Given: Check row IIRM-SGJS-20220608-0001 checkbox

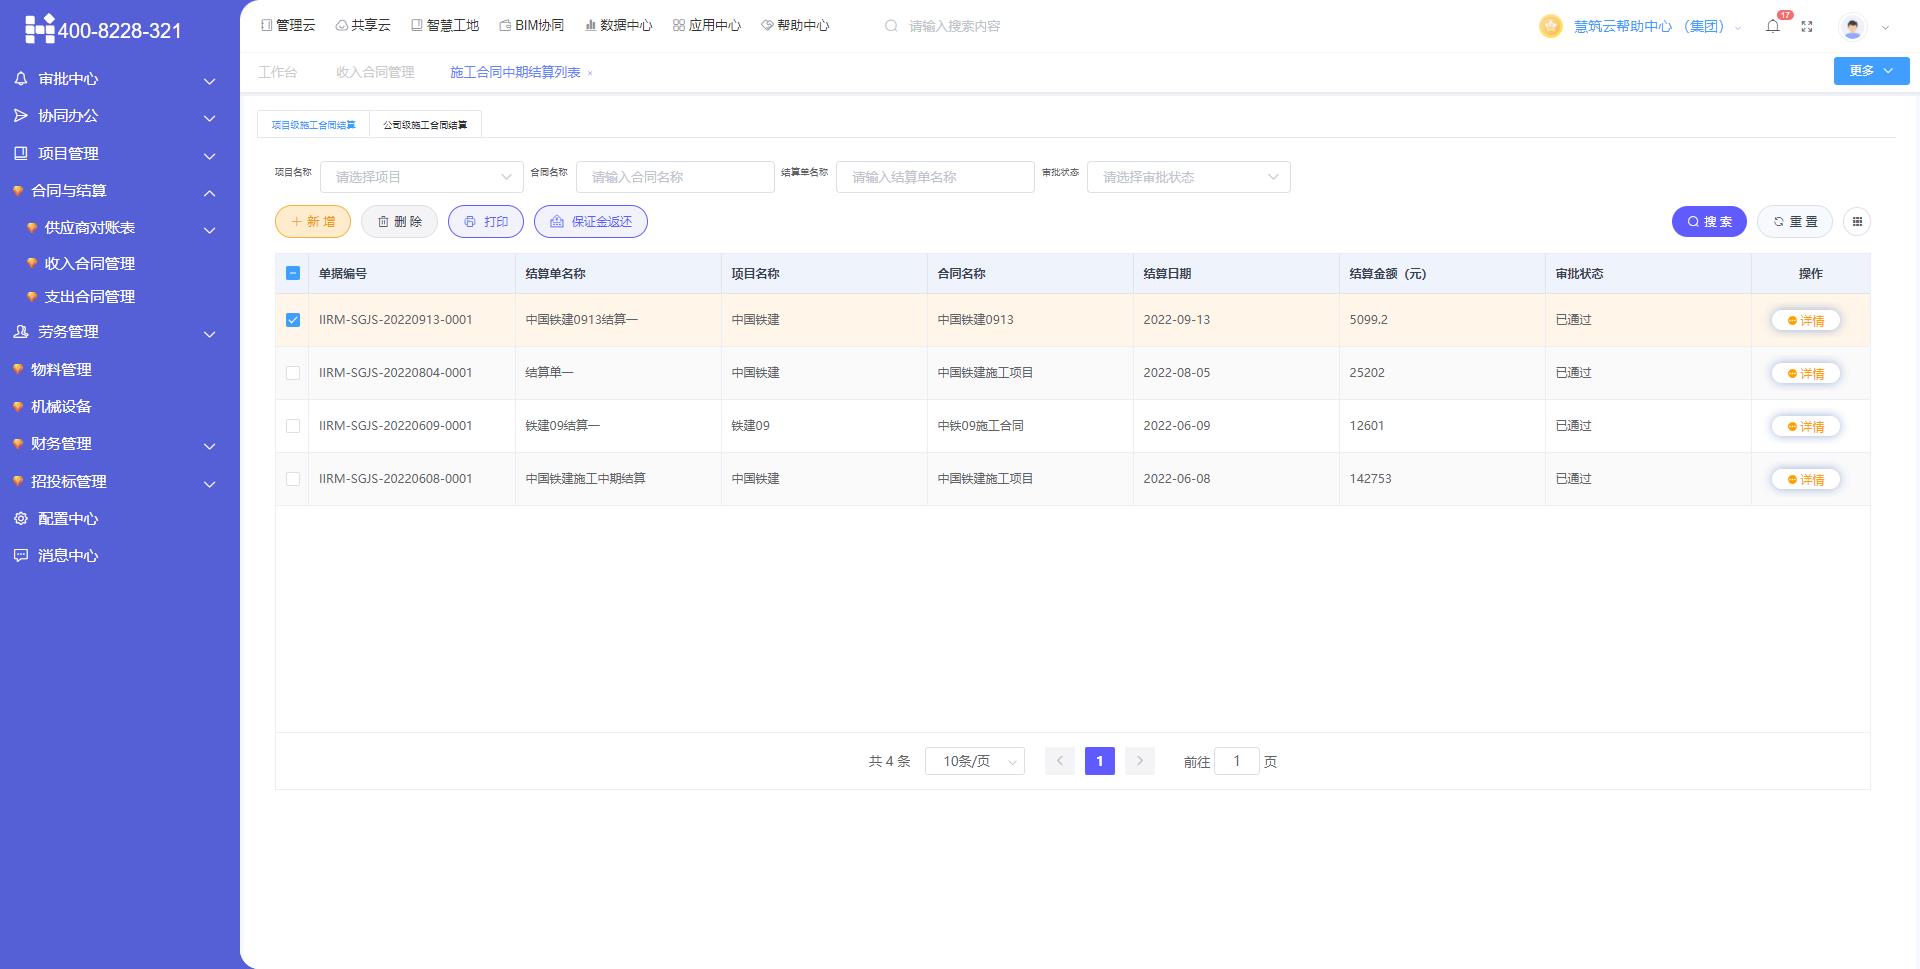Looking at the screenshot, I should [x=293, y=479].
